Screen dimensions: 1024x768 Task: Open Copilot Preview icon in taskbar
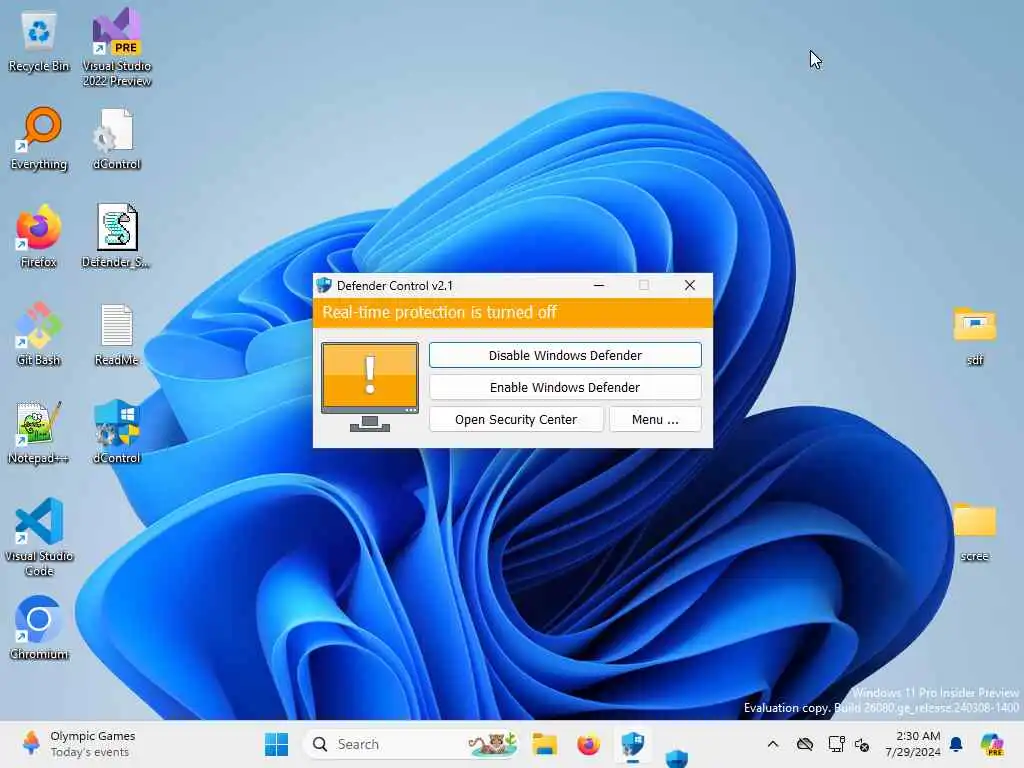tap(992, 744)
